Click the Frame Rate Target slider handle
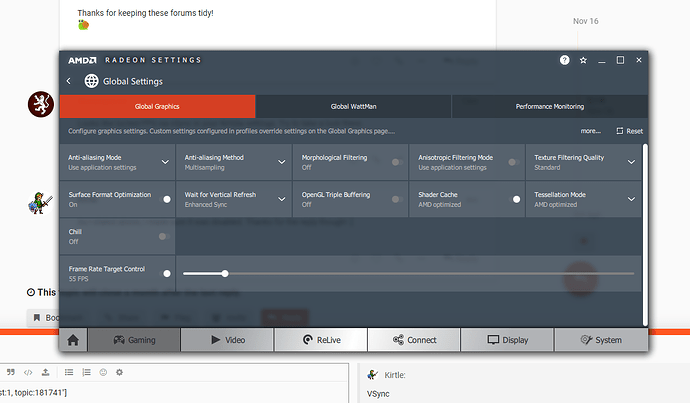Screen dimensions: 690x403 (225, 274)
